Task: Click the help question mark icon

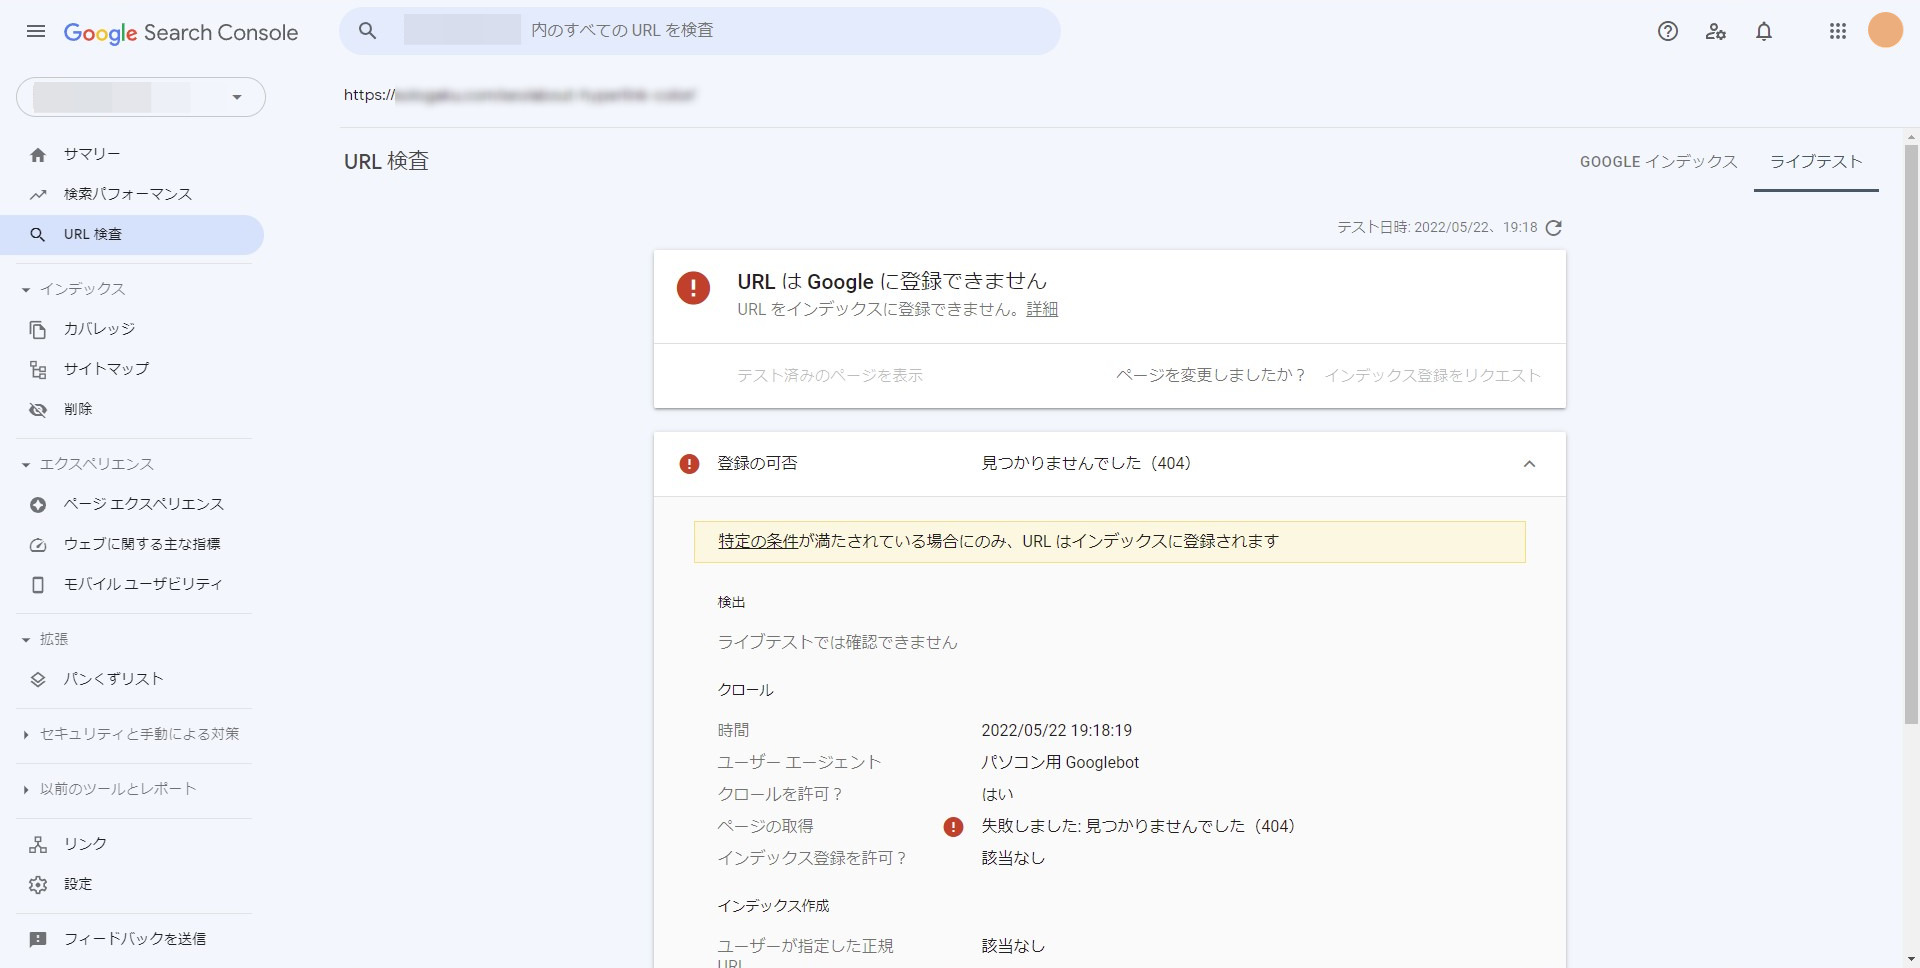Action: 1667,32
